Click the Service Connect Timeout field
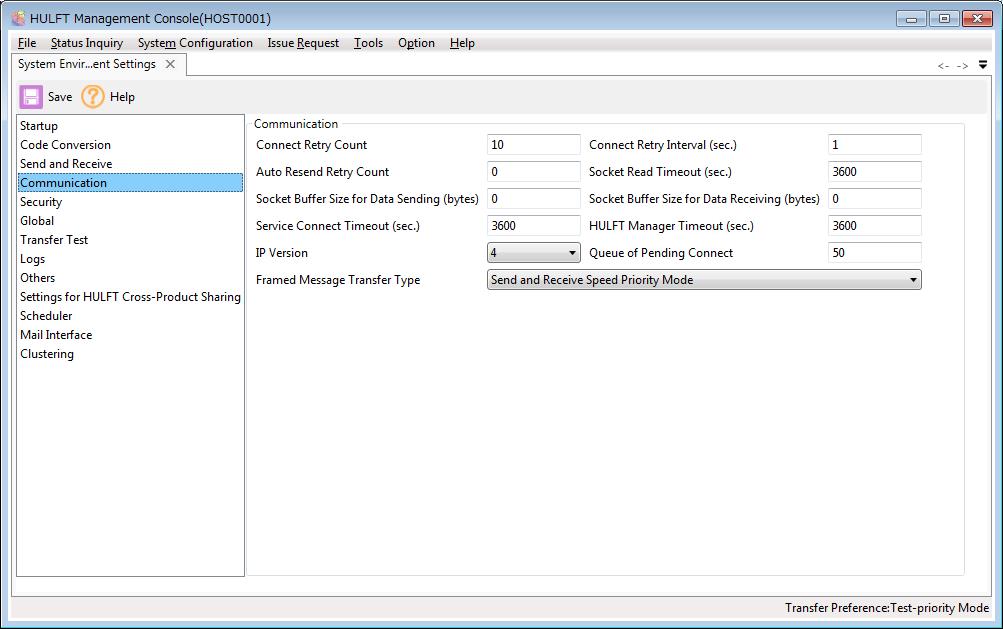This screenshot has height=629, width=1003. point(533,225)
